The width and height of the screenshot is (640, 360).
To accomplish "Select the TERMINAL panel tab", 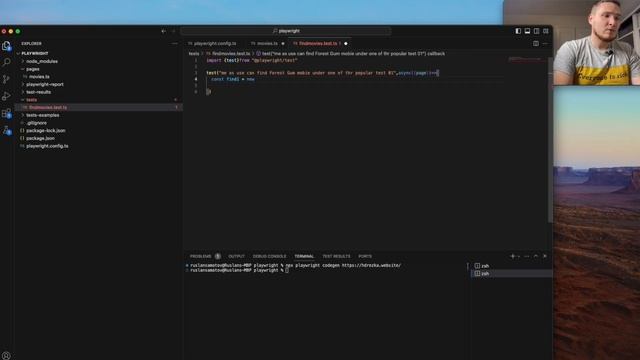I will pos(304,256).
